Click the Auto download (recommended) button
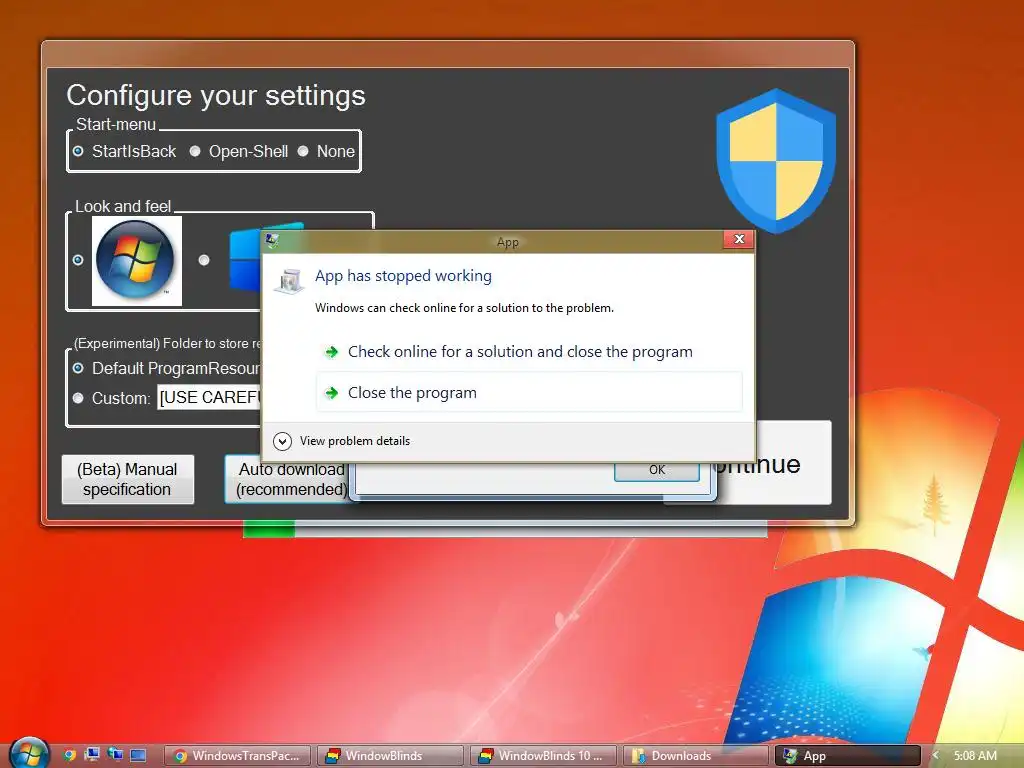Image resolution: width=1024 pixels, height=768 pixels. [x=287, y=479]
